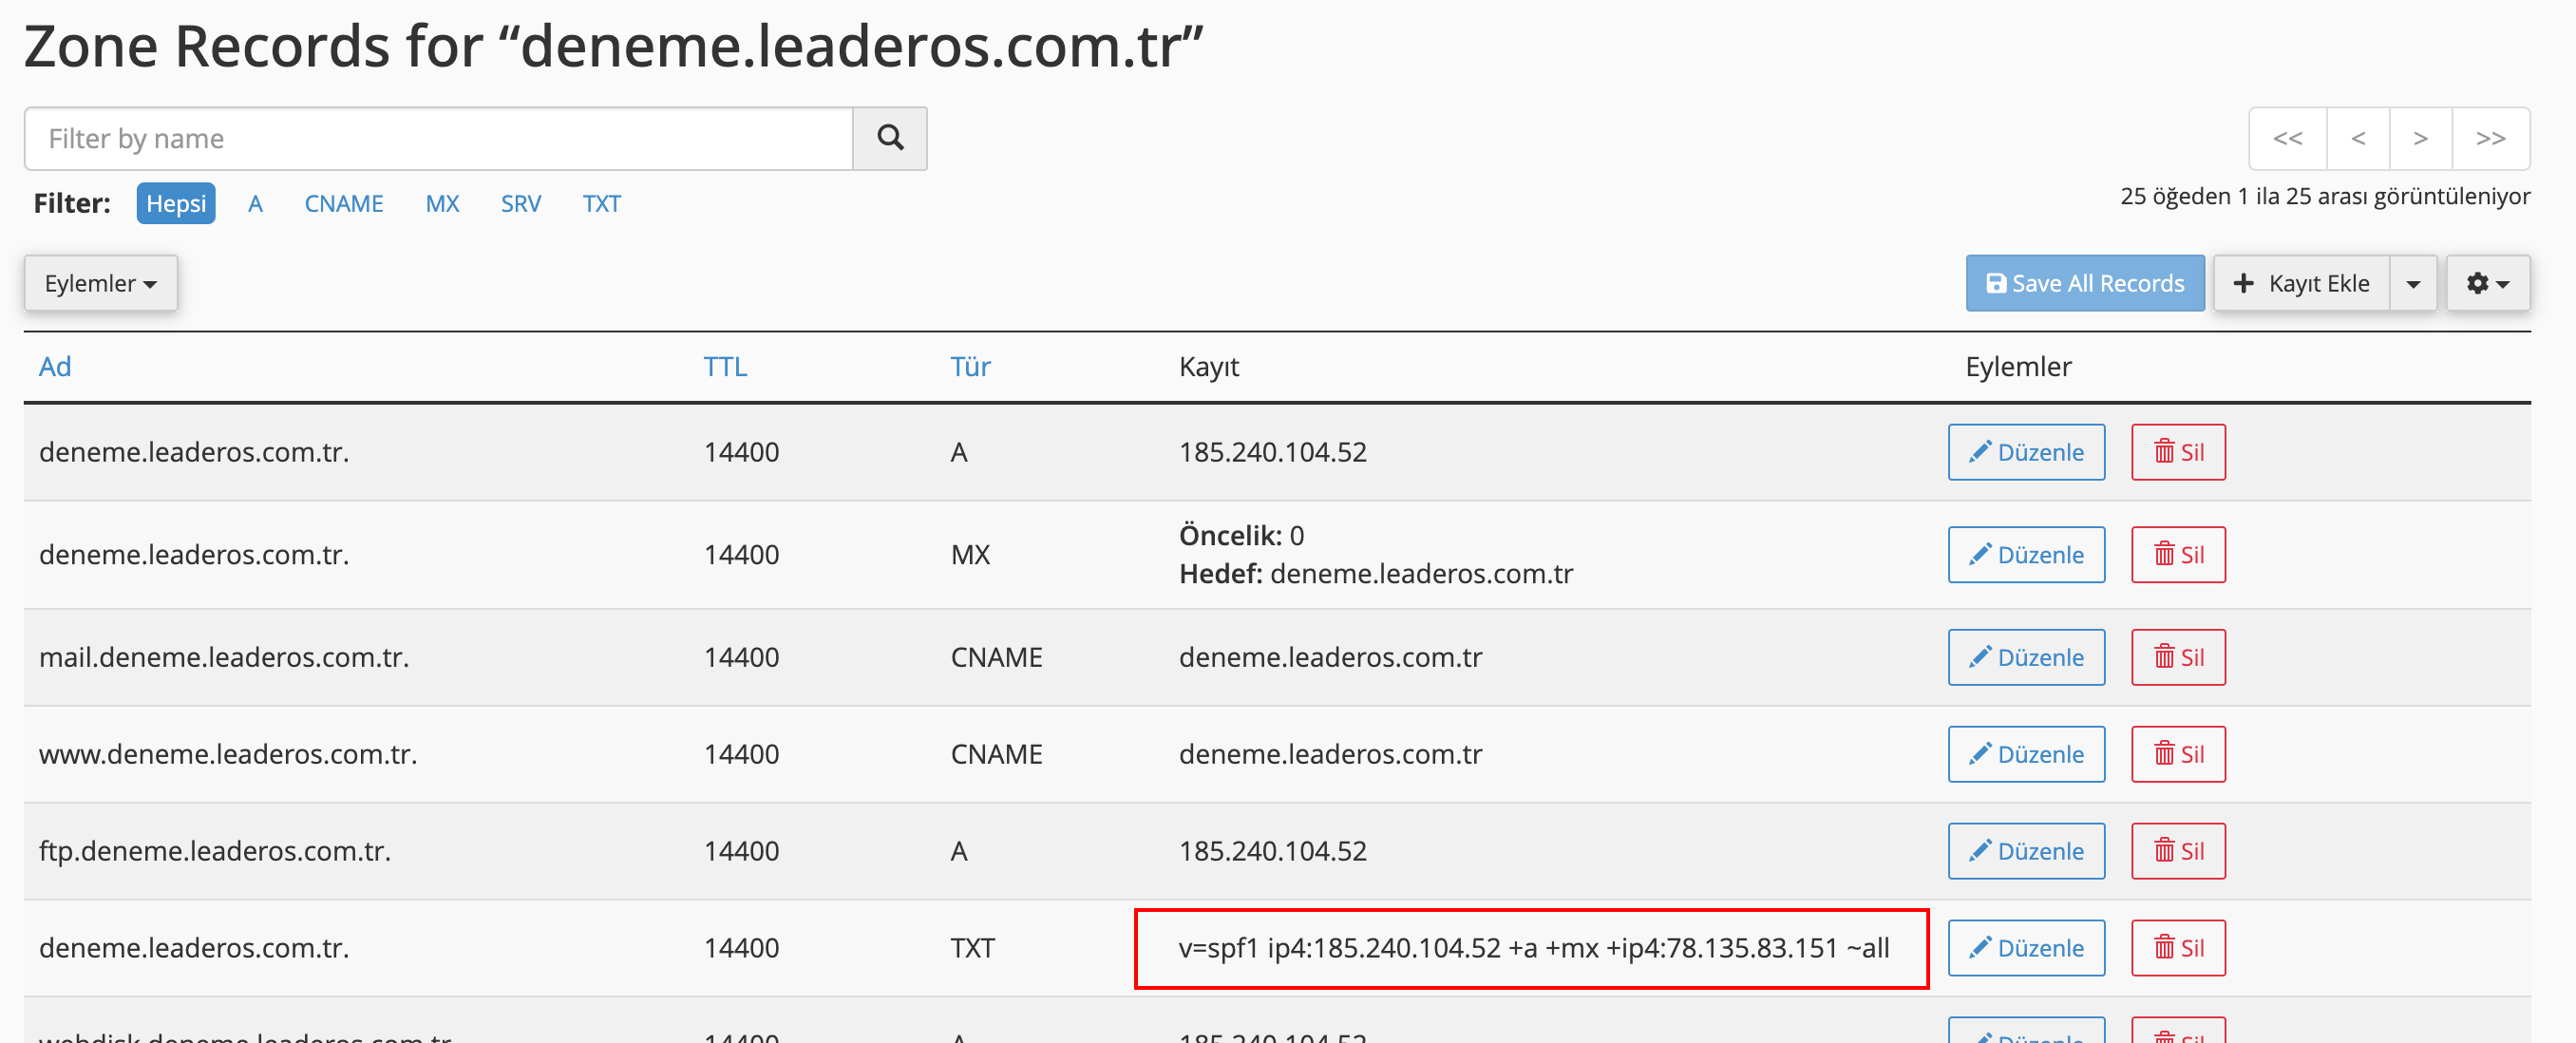Image resolution: width=2576 pixels, height=1043 pixels.
Task: Delete the mail CNAME record
Action: coord(2177,657)
